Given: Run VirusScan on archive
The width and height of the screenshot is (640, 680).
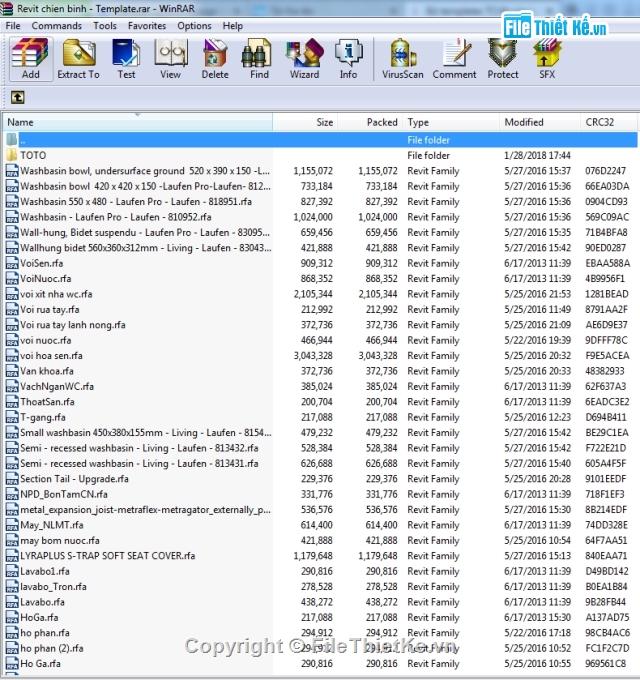Looking at the screenshot, I should 402,59.
